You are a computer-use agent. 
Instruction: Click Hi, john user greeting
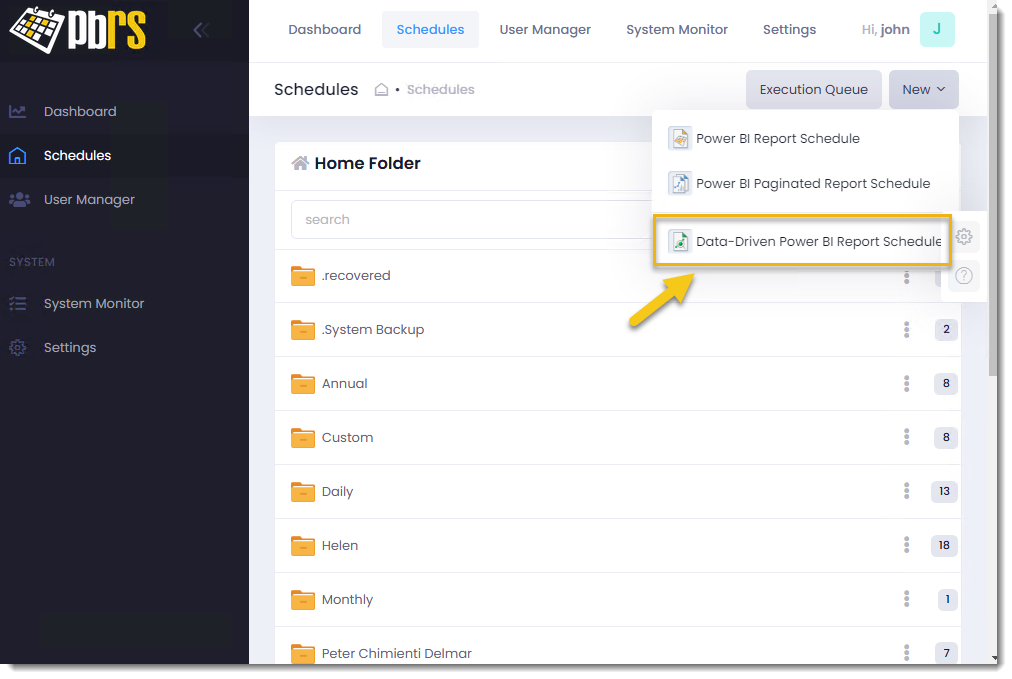(886, 30)
